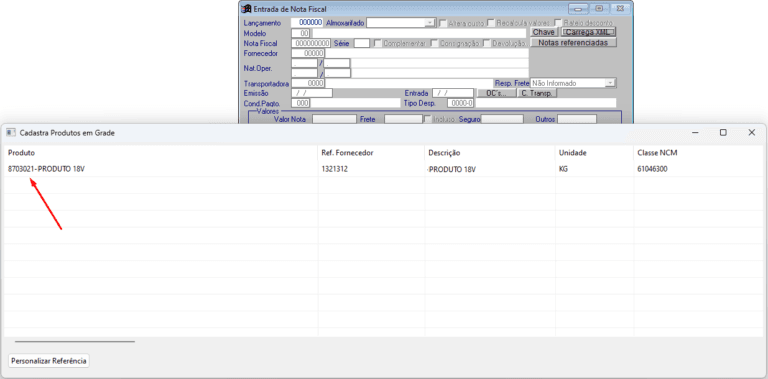
Task: Enable the Altera custo checkbox
Action: click(x=443, y=23)
